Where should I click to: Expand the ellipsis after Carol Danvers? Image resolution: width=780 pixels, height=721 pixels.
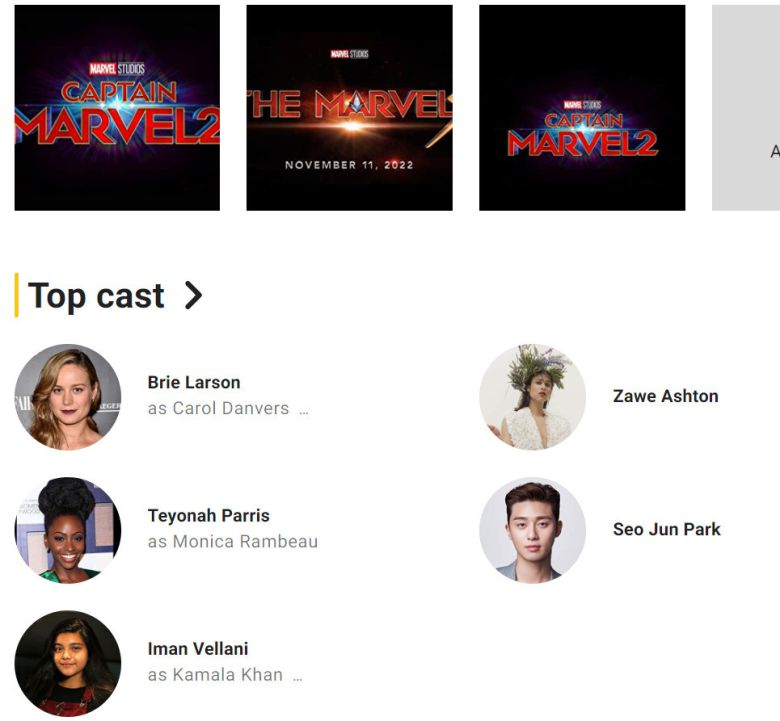tap(304, 409)
